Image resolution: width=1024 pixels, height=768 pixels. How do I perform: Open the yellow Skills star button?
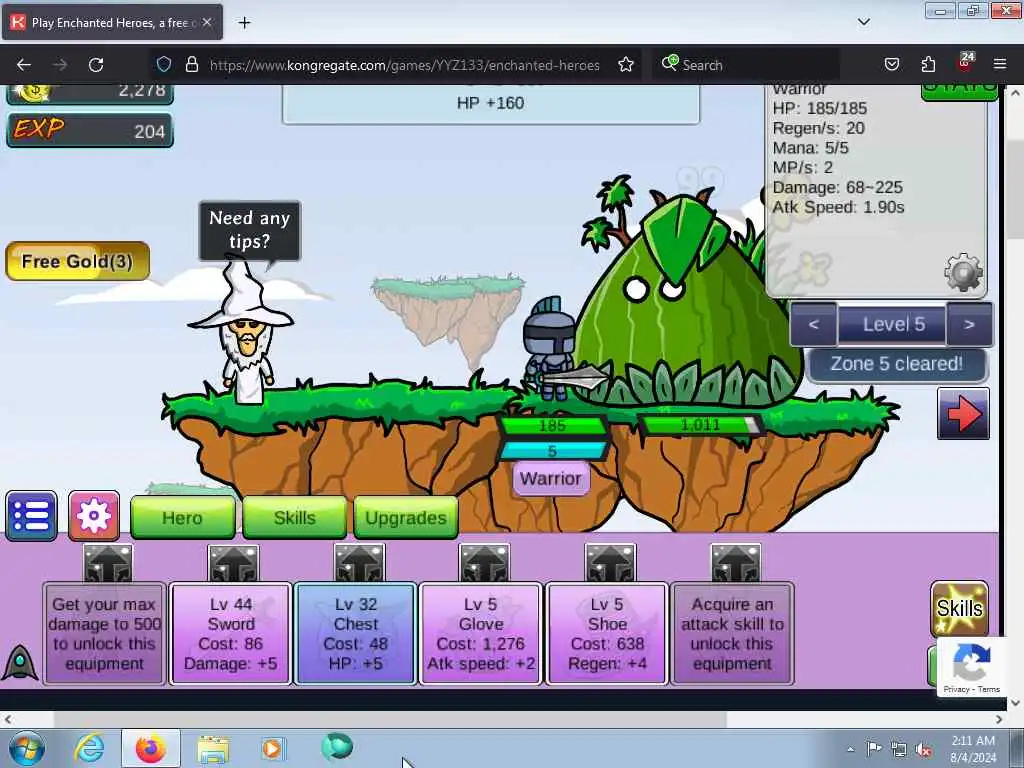[959, 609]
